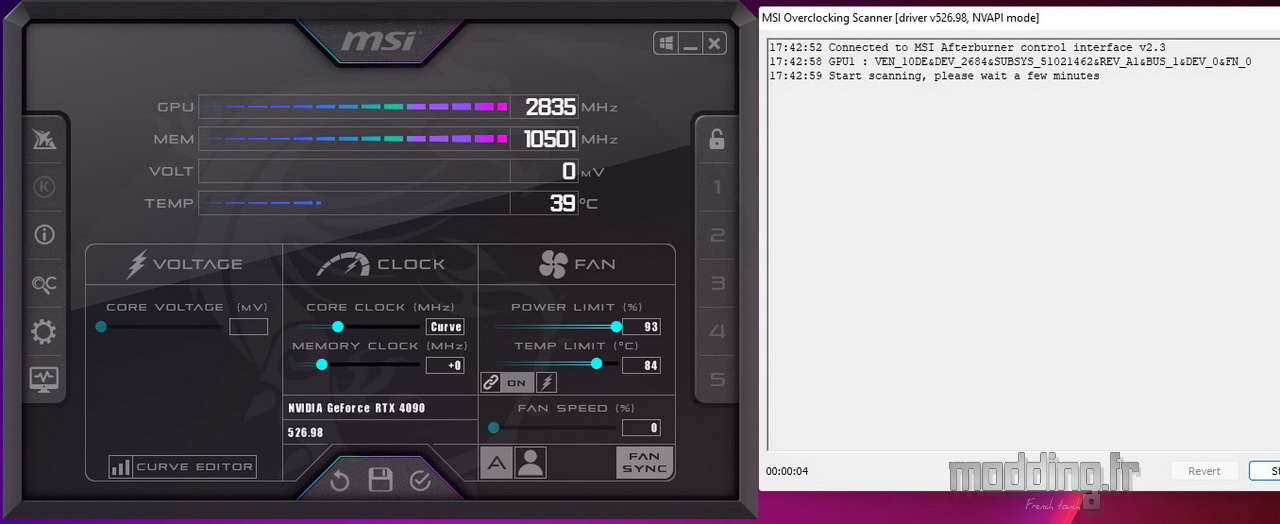Screen dimensions: 1280x524
Task: Click the memory clock slider handle
Action: pos(322,365)
